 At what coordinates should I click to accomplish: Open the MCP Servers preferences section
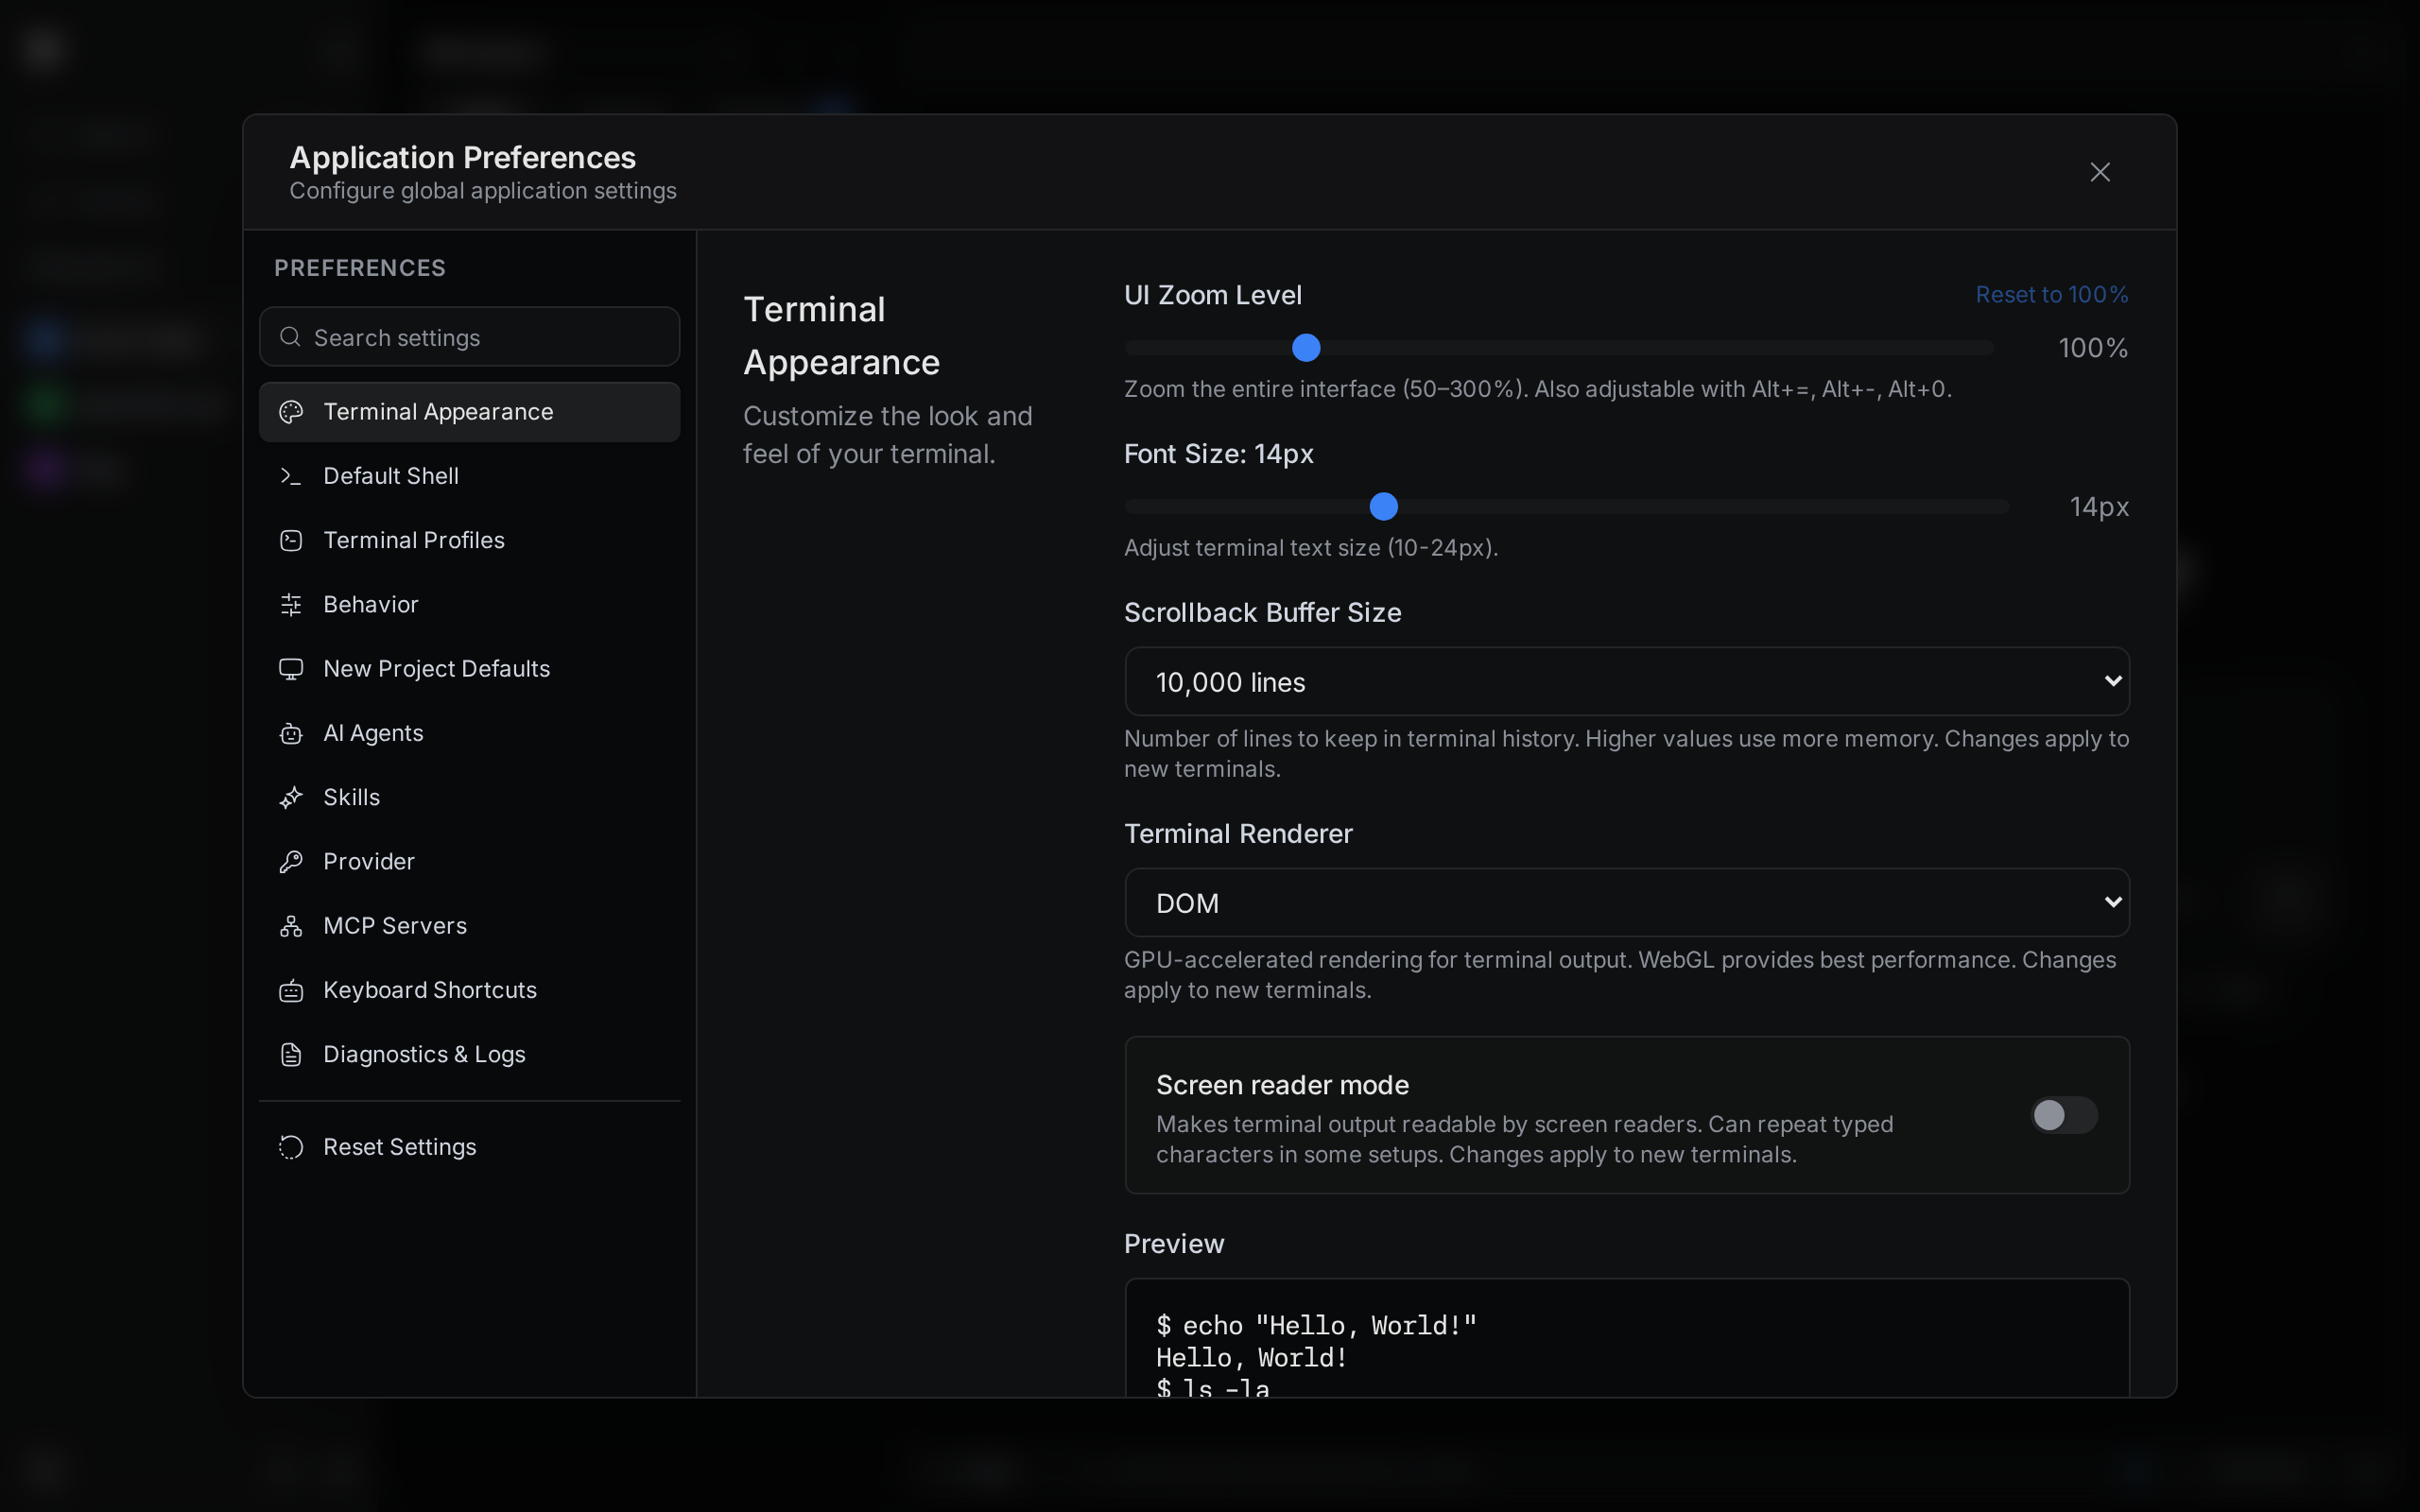tap(469, 926)
